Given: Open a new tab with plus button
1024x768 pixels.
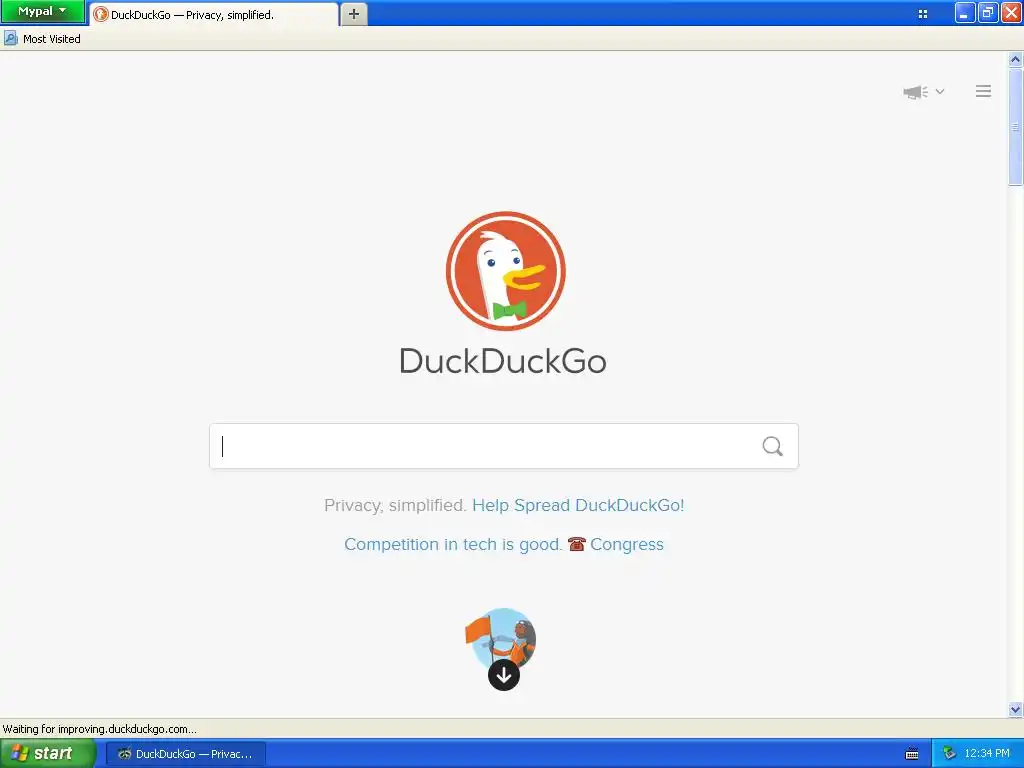Looking at the screenshot, I should (x=353, y=14).
